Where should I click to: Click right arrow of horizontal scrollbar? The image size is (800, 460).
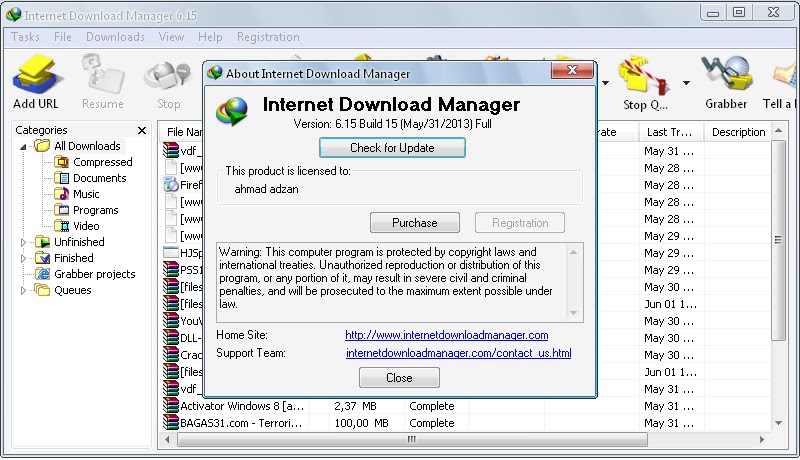[x=762, y=439]
